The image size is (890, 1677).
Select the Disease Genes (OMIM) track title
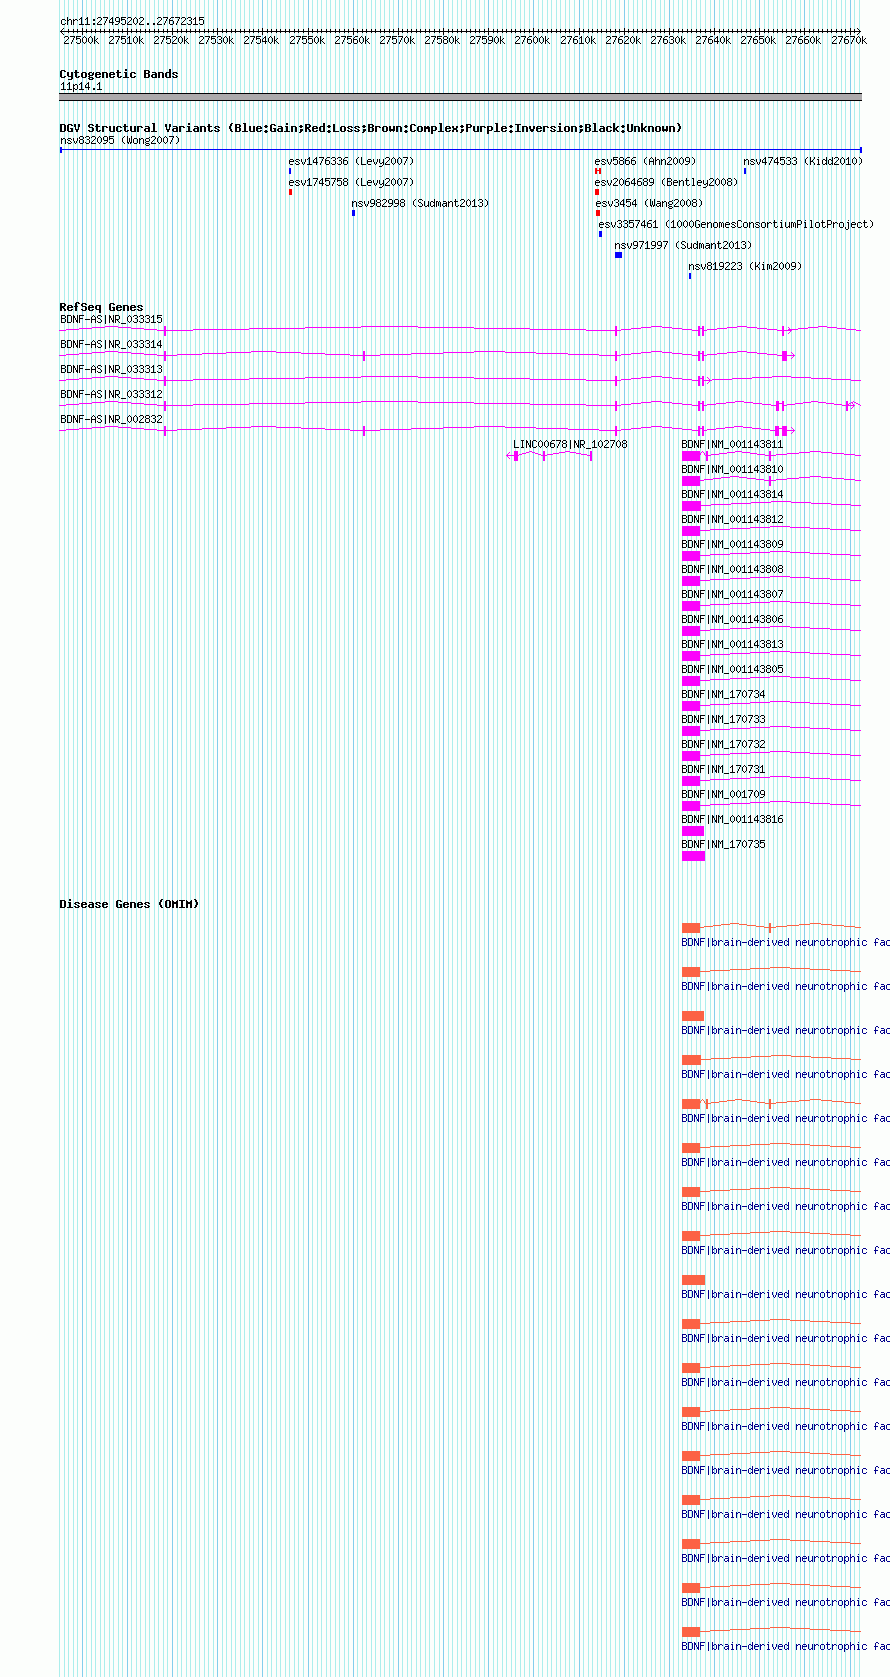coord(129,904)
